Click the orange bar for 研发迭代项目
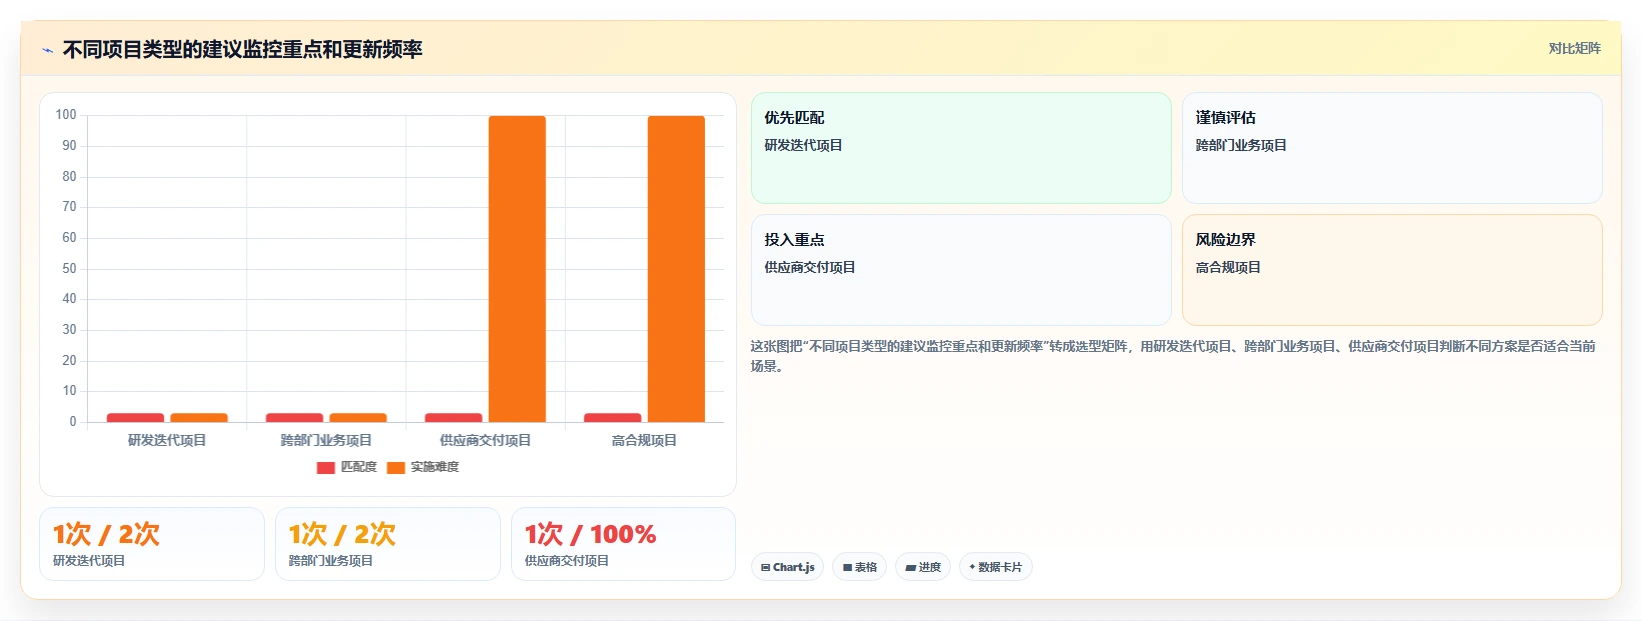 (x=199, y=418)
